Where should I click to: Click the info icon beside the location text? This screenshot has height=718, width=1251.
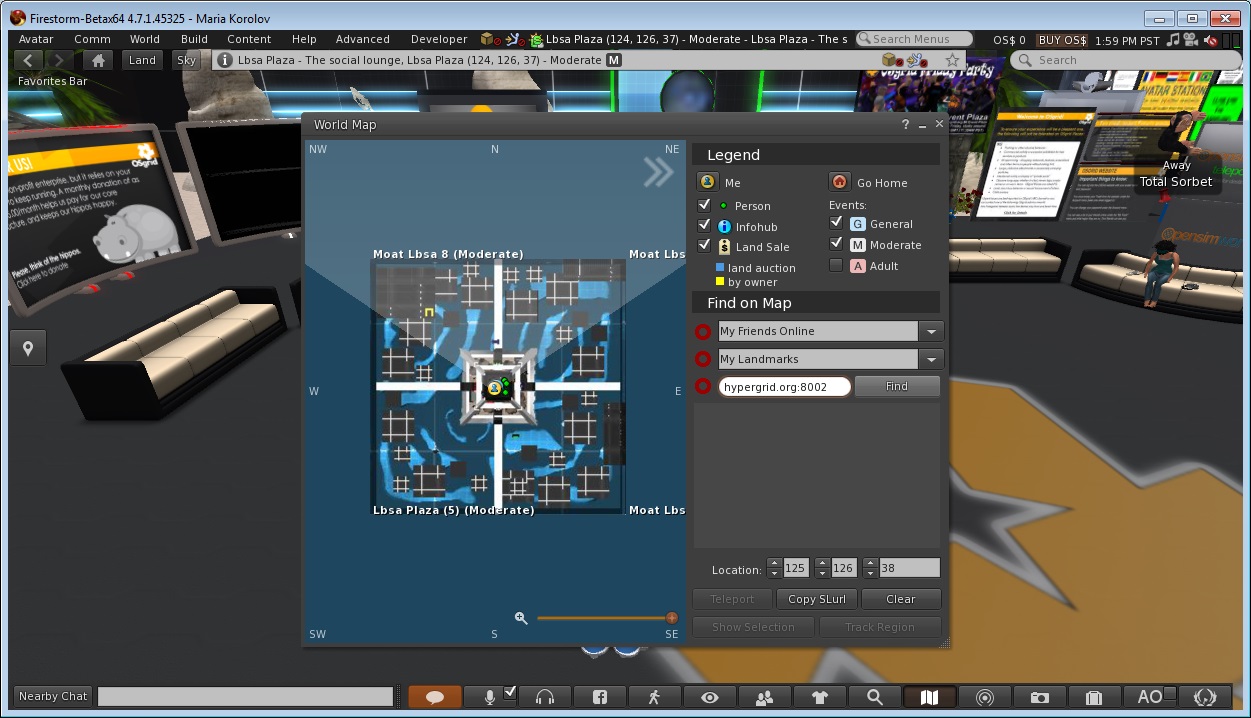225,60
